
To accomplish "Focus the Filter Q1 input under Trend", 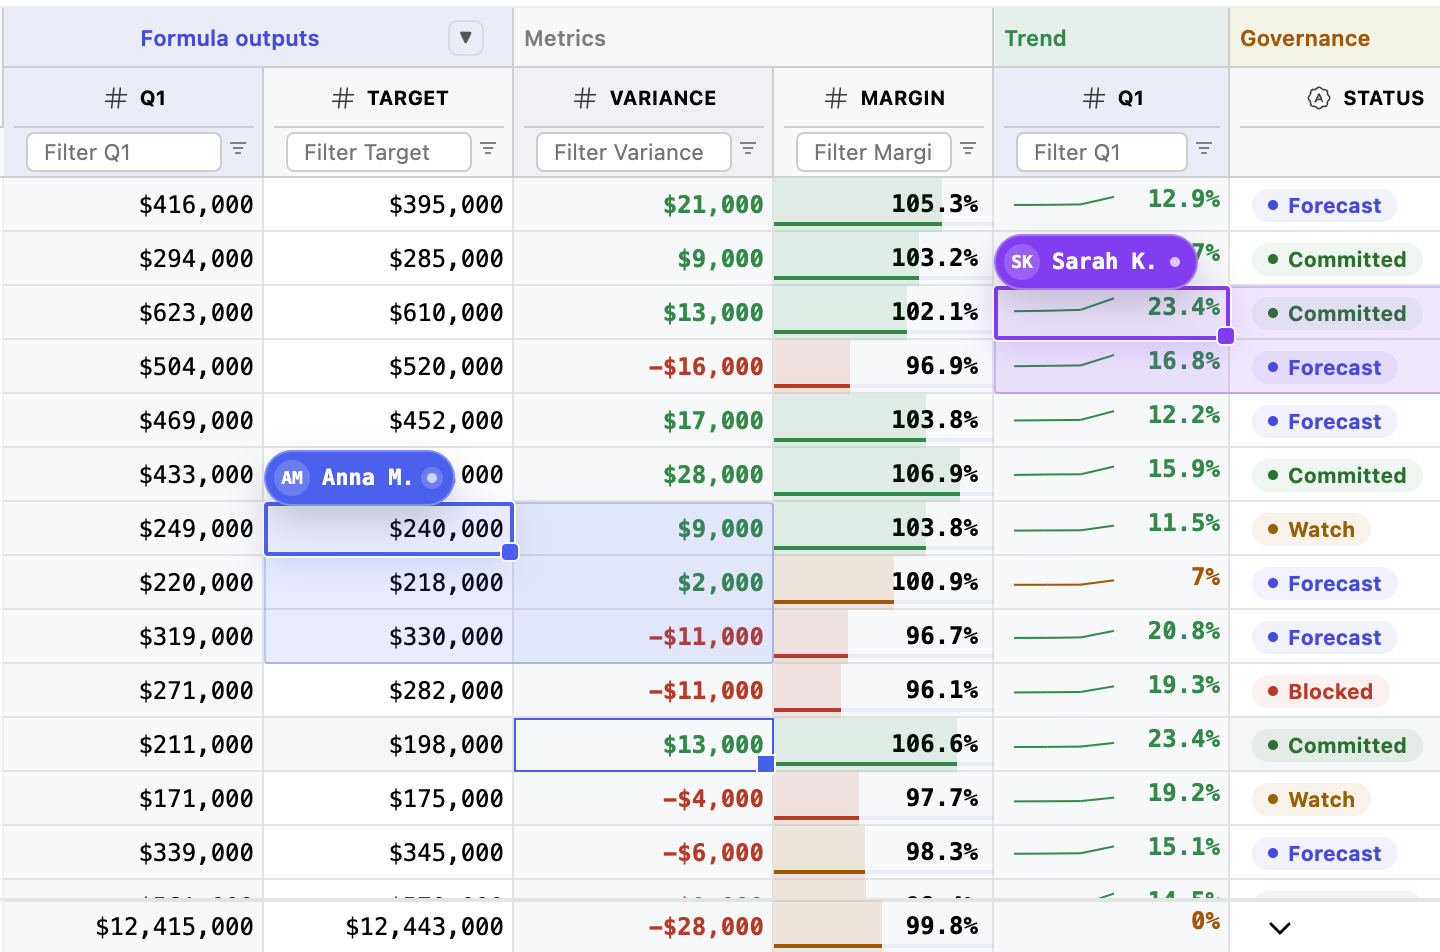I will (x=1102, y=152).
